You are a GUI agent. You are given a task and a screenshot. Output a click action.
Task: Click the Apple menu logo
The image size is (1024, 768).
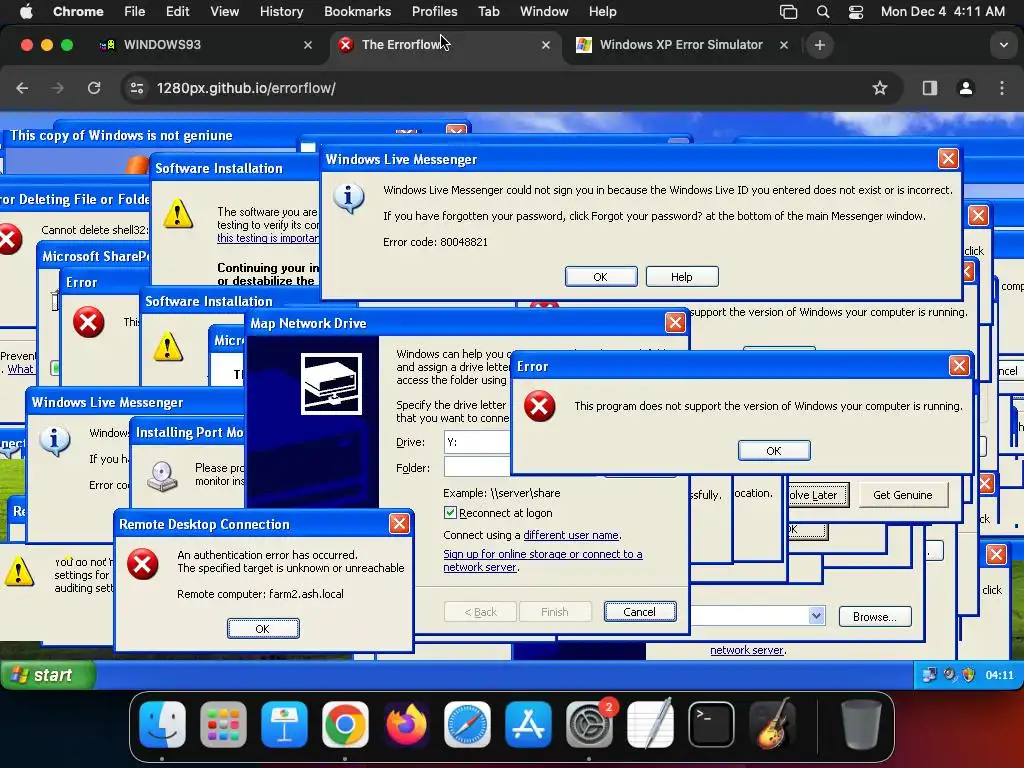pyautogui.click(x=27, y=11)
